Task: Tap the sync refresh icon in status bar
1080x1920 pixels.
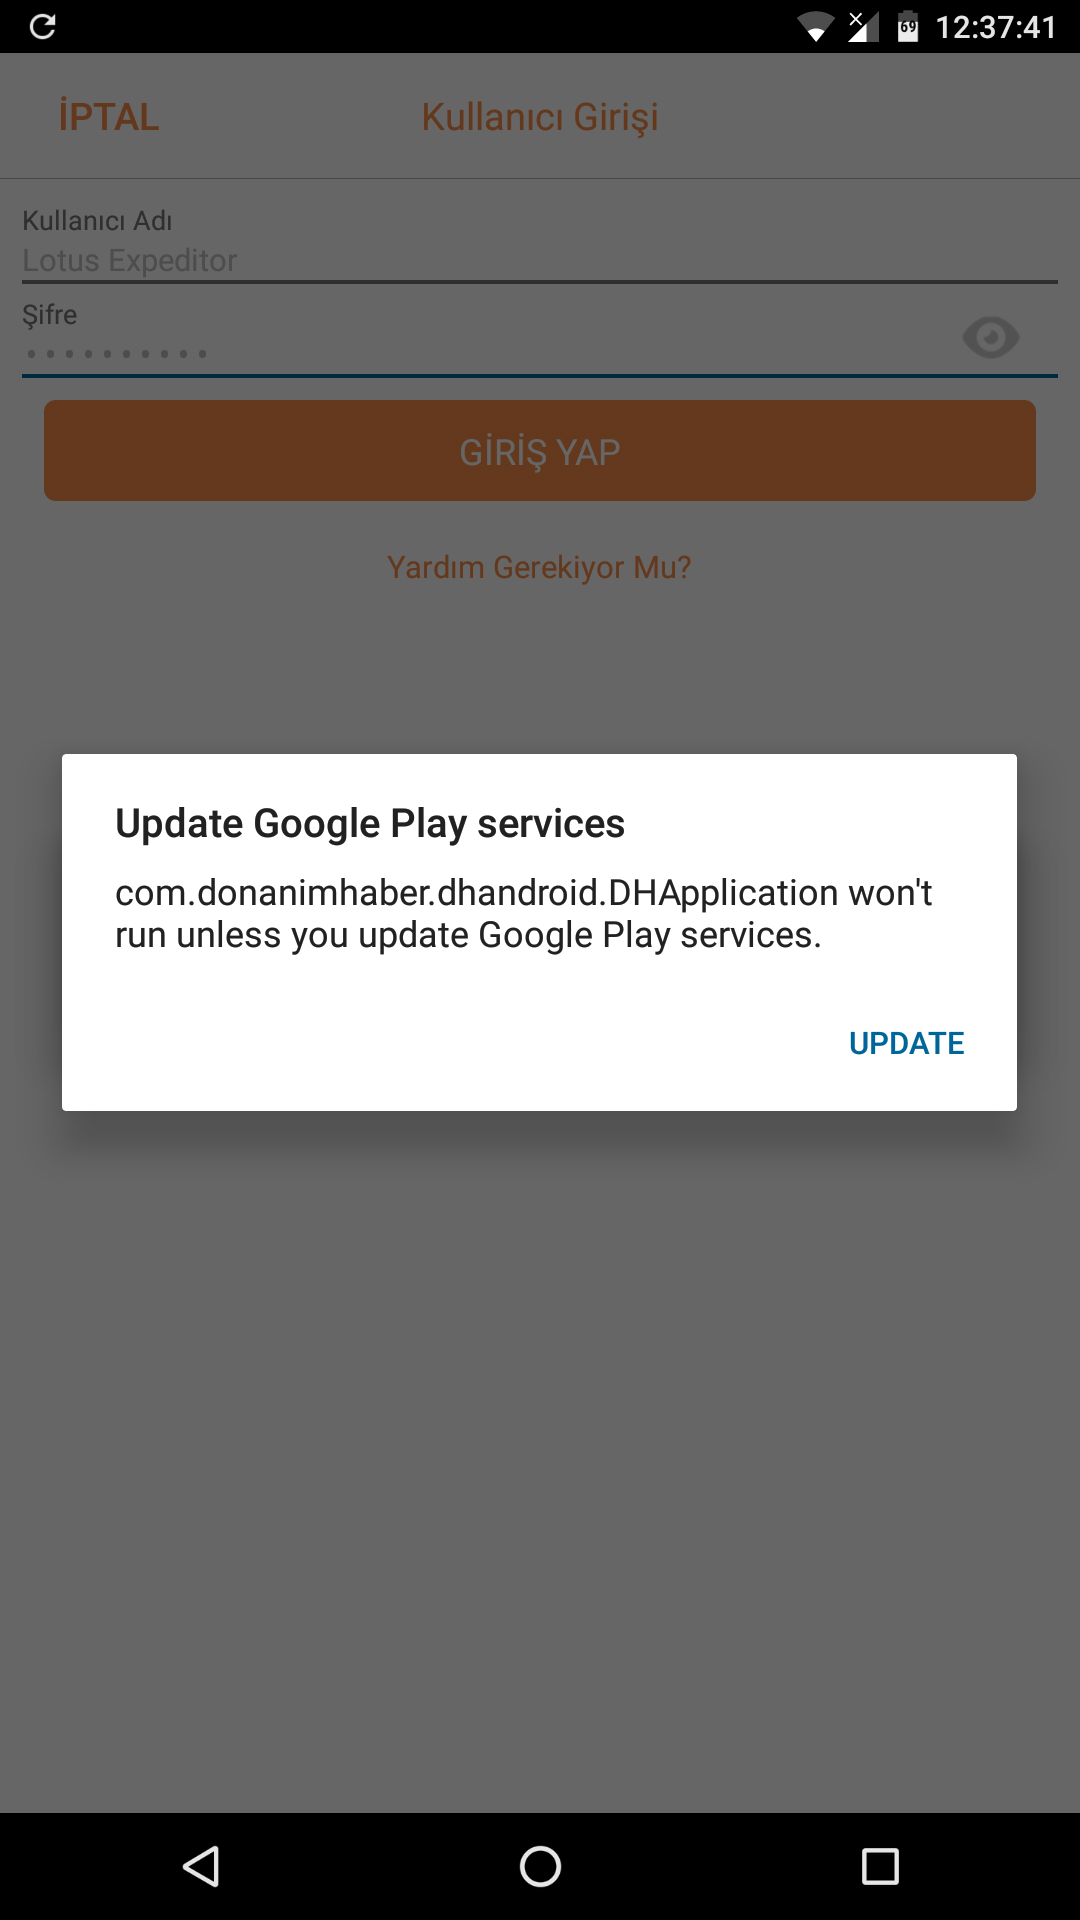Action: coord(43,26)
